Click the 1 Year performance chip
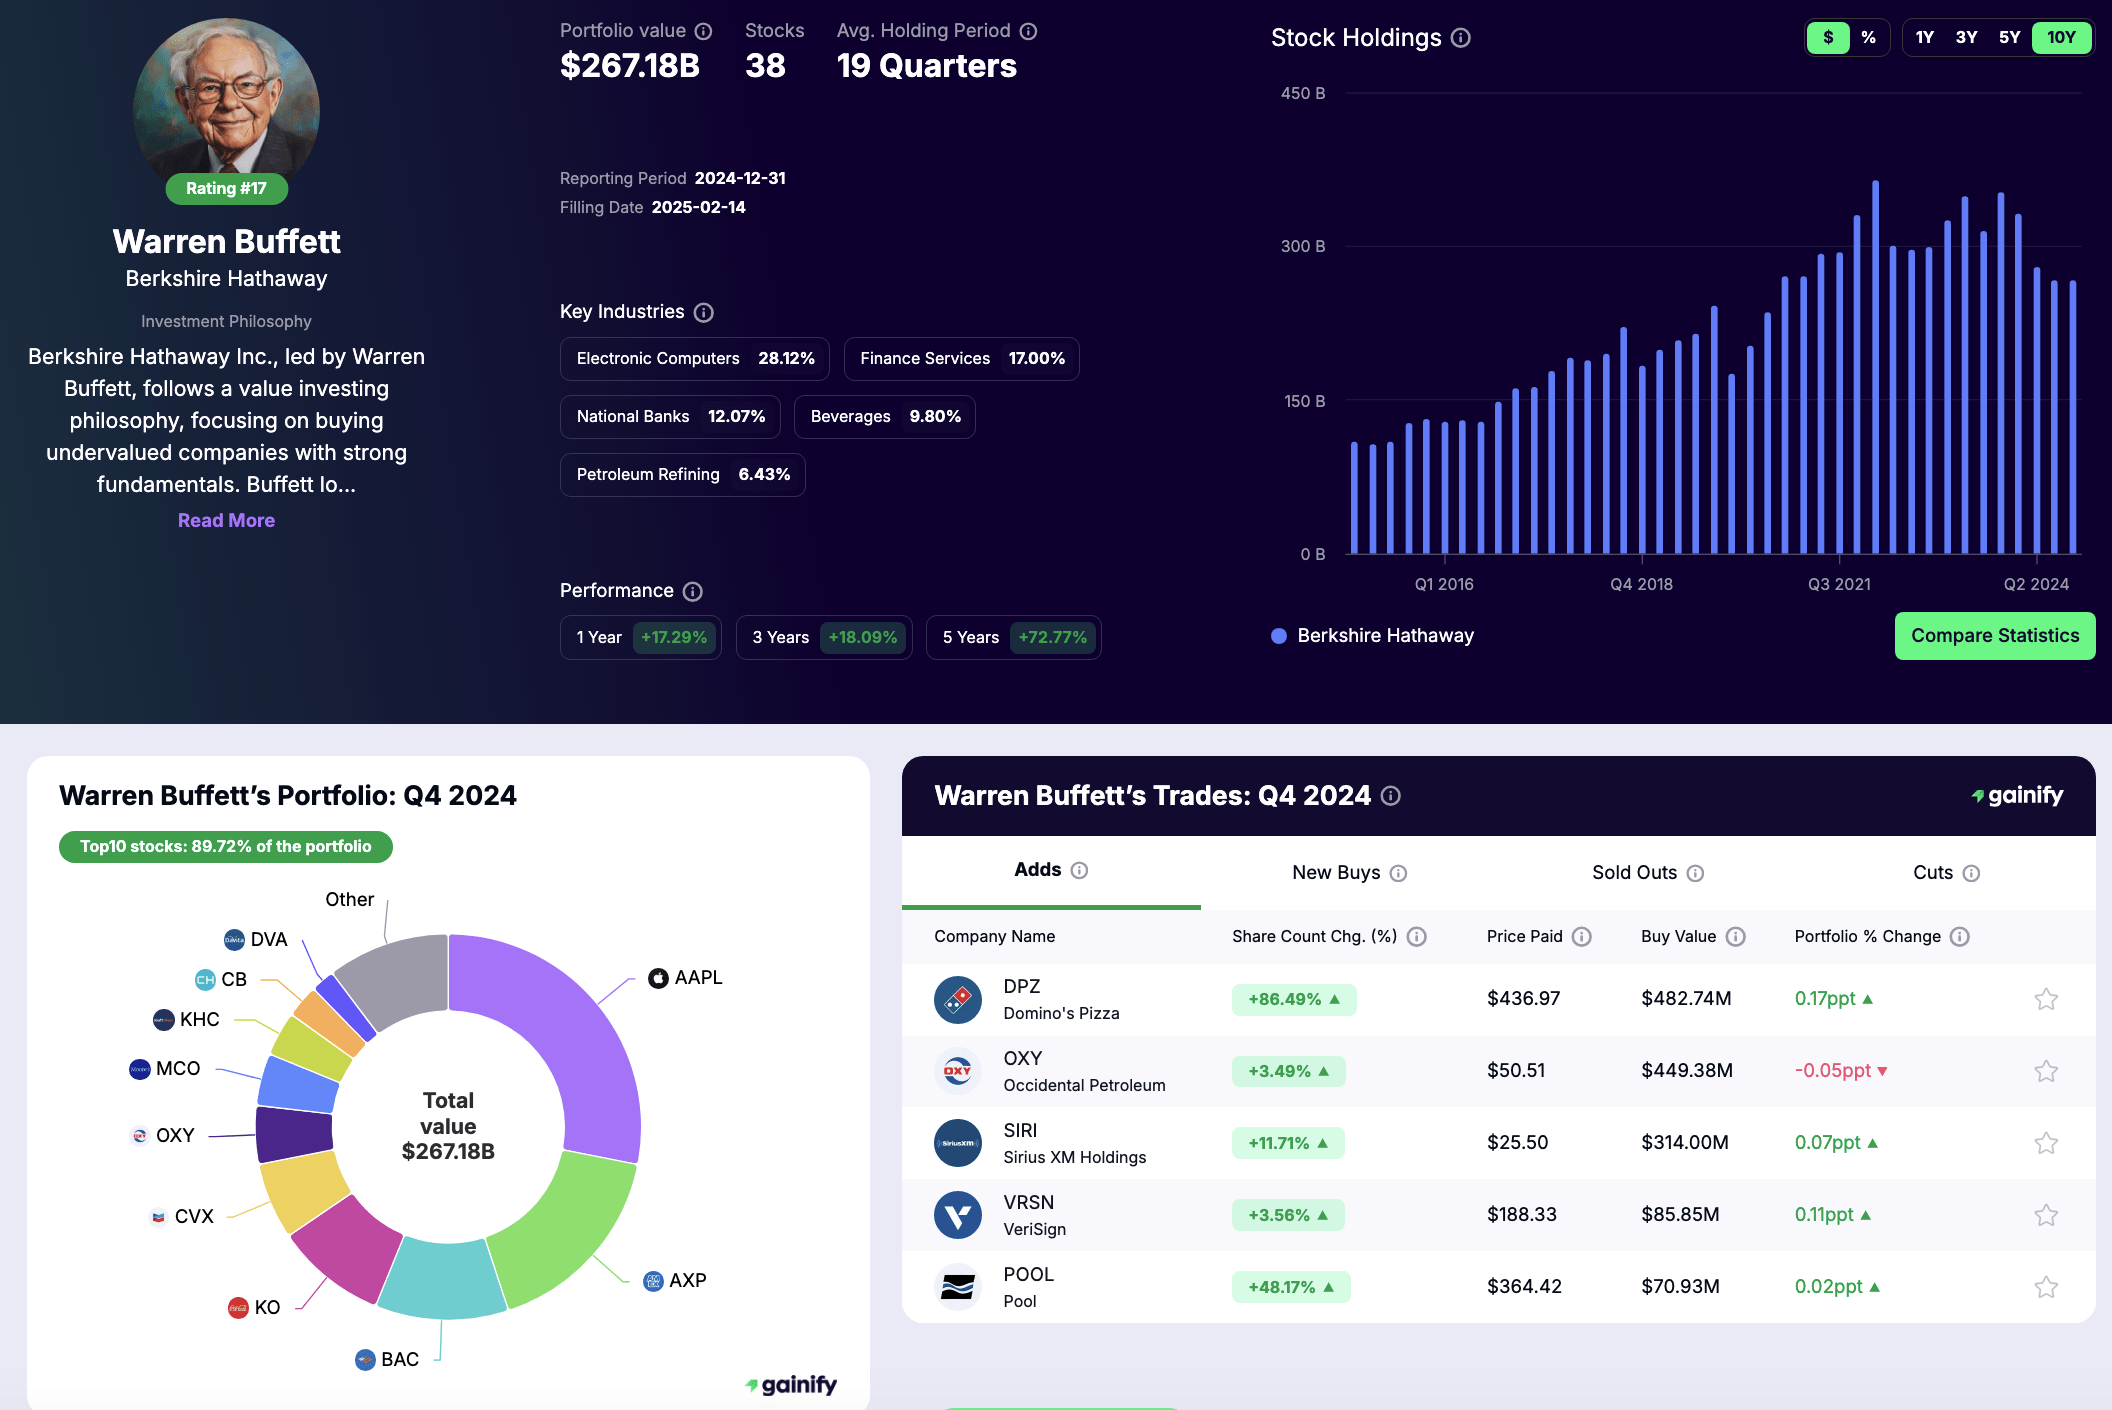 pyautogui.click(x=641, y=638)
